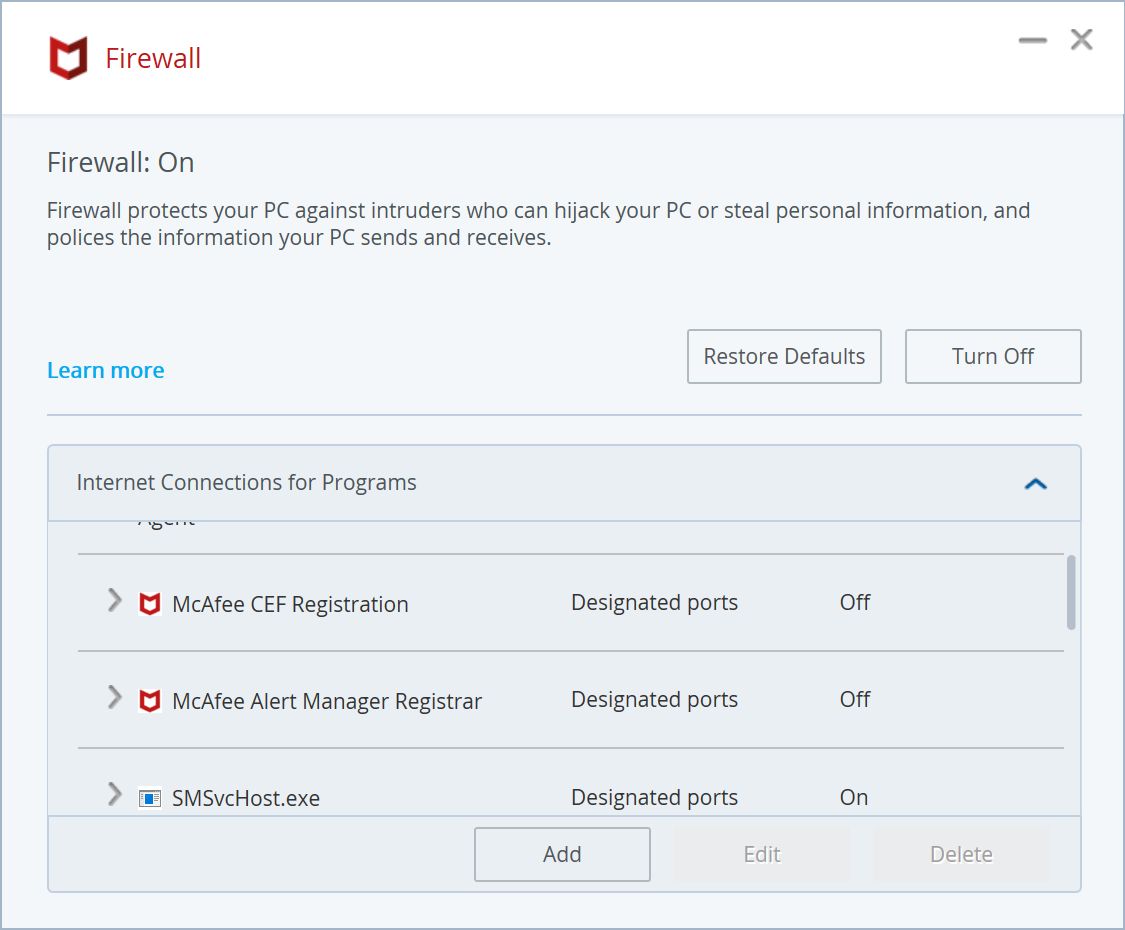The image size is (1125, 930).
Task: Close the Firewall window
Action: click(1081, 39)
